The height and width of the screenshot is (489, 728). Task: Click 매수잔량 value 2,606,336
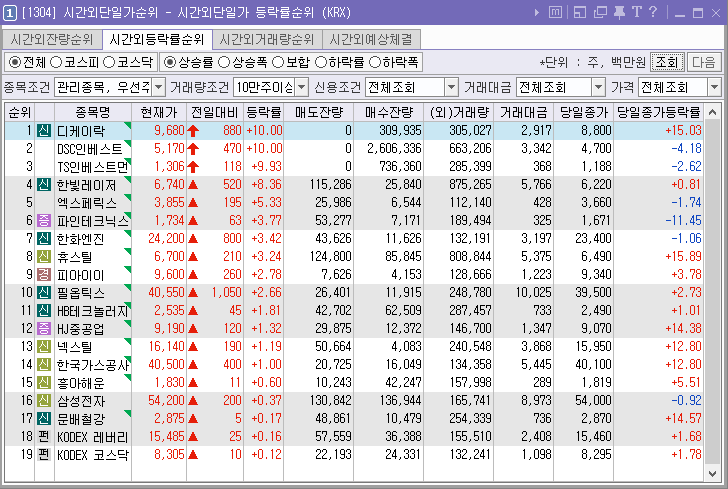tap(394, 149)
